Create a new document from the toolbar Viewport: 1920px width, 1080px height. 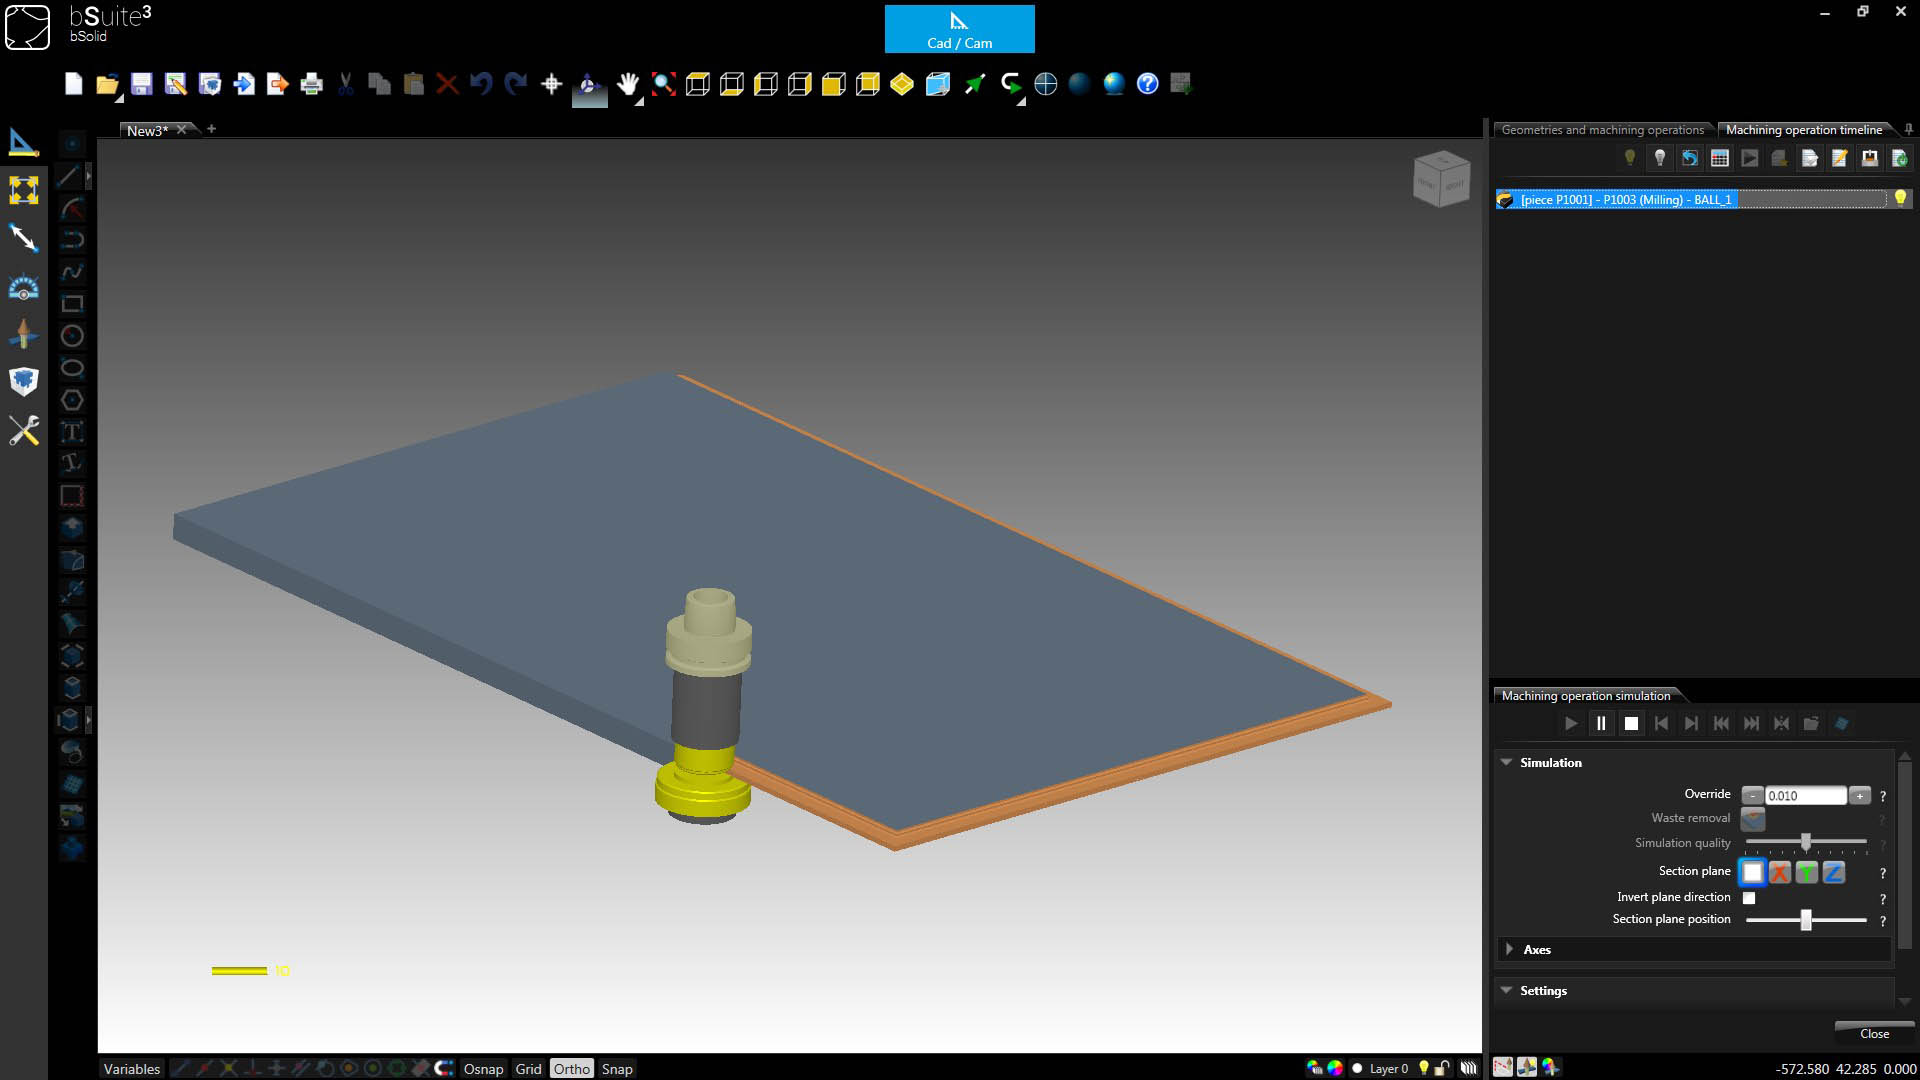point(73,84)
